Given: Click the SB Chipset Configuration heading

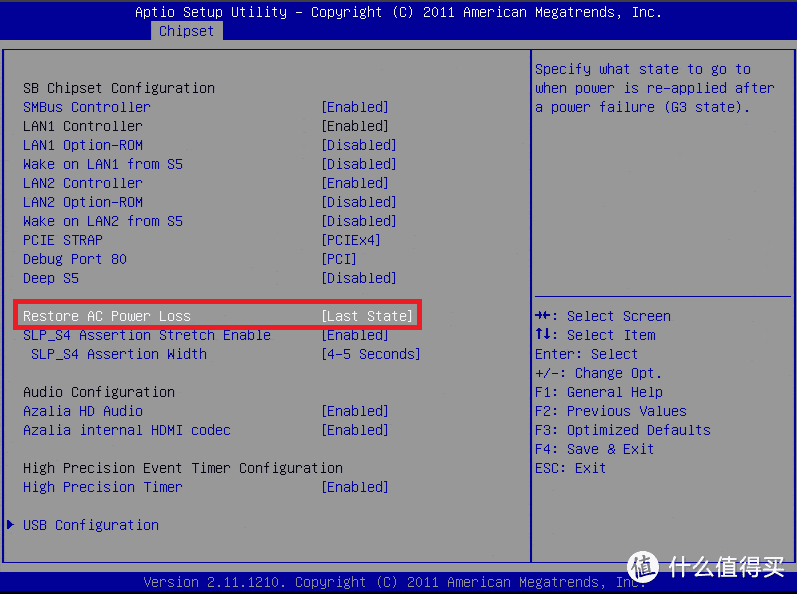Looking at the screenshot, I should (x=119, y=88).
